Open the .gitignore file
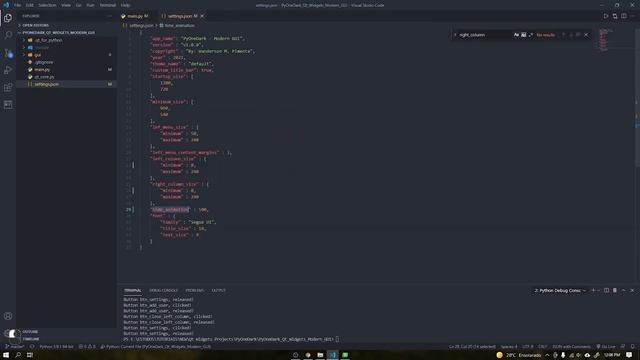The image size is (640, 360). pos(44,62)
